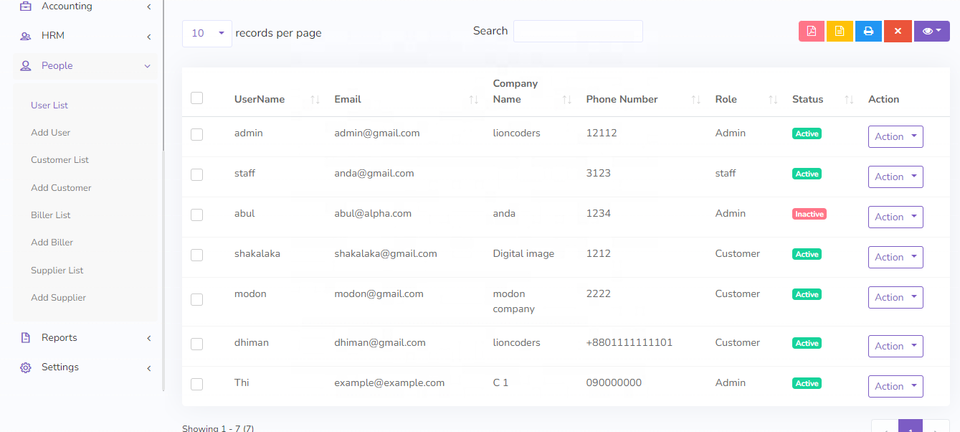Screen dimensions: 960x432
Task: Check the box next to user dhiman
Action: [197, 343]
